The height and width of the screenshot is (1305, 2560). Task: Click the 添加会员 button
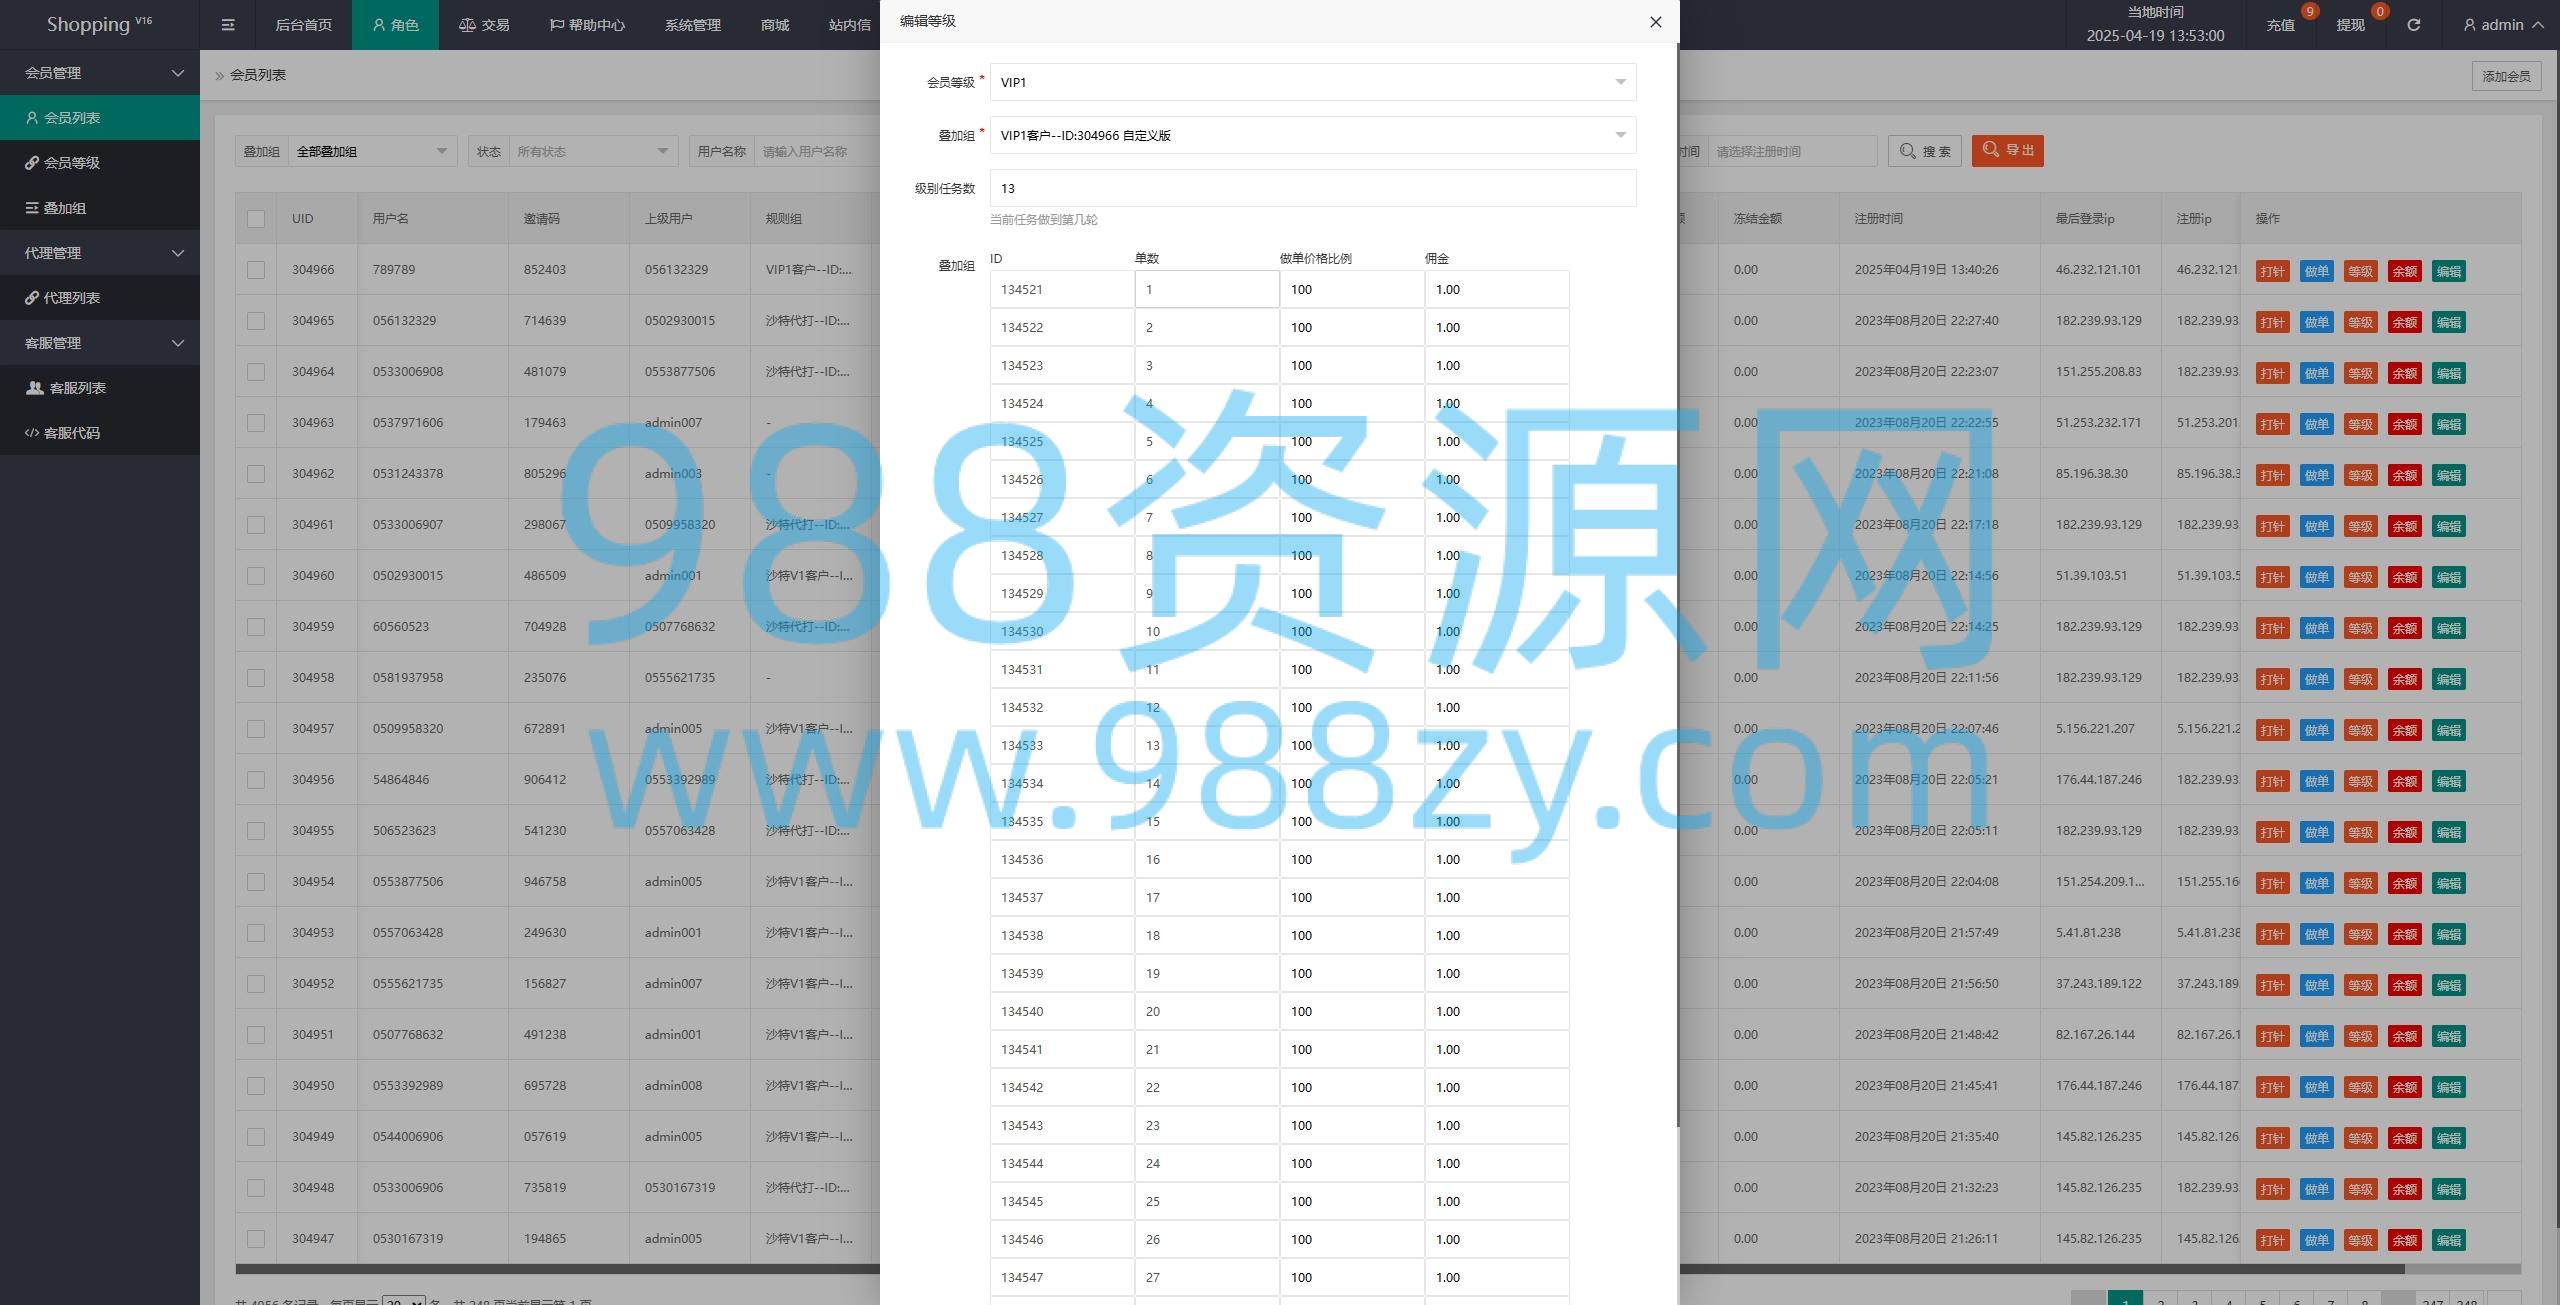tap(2506, 76)
